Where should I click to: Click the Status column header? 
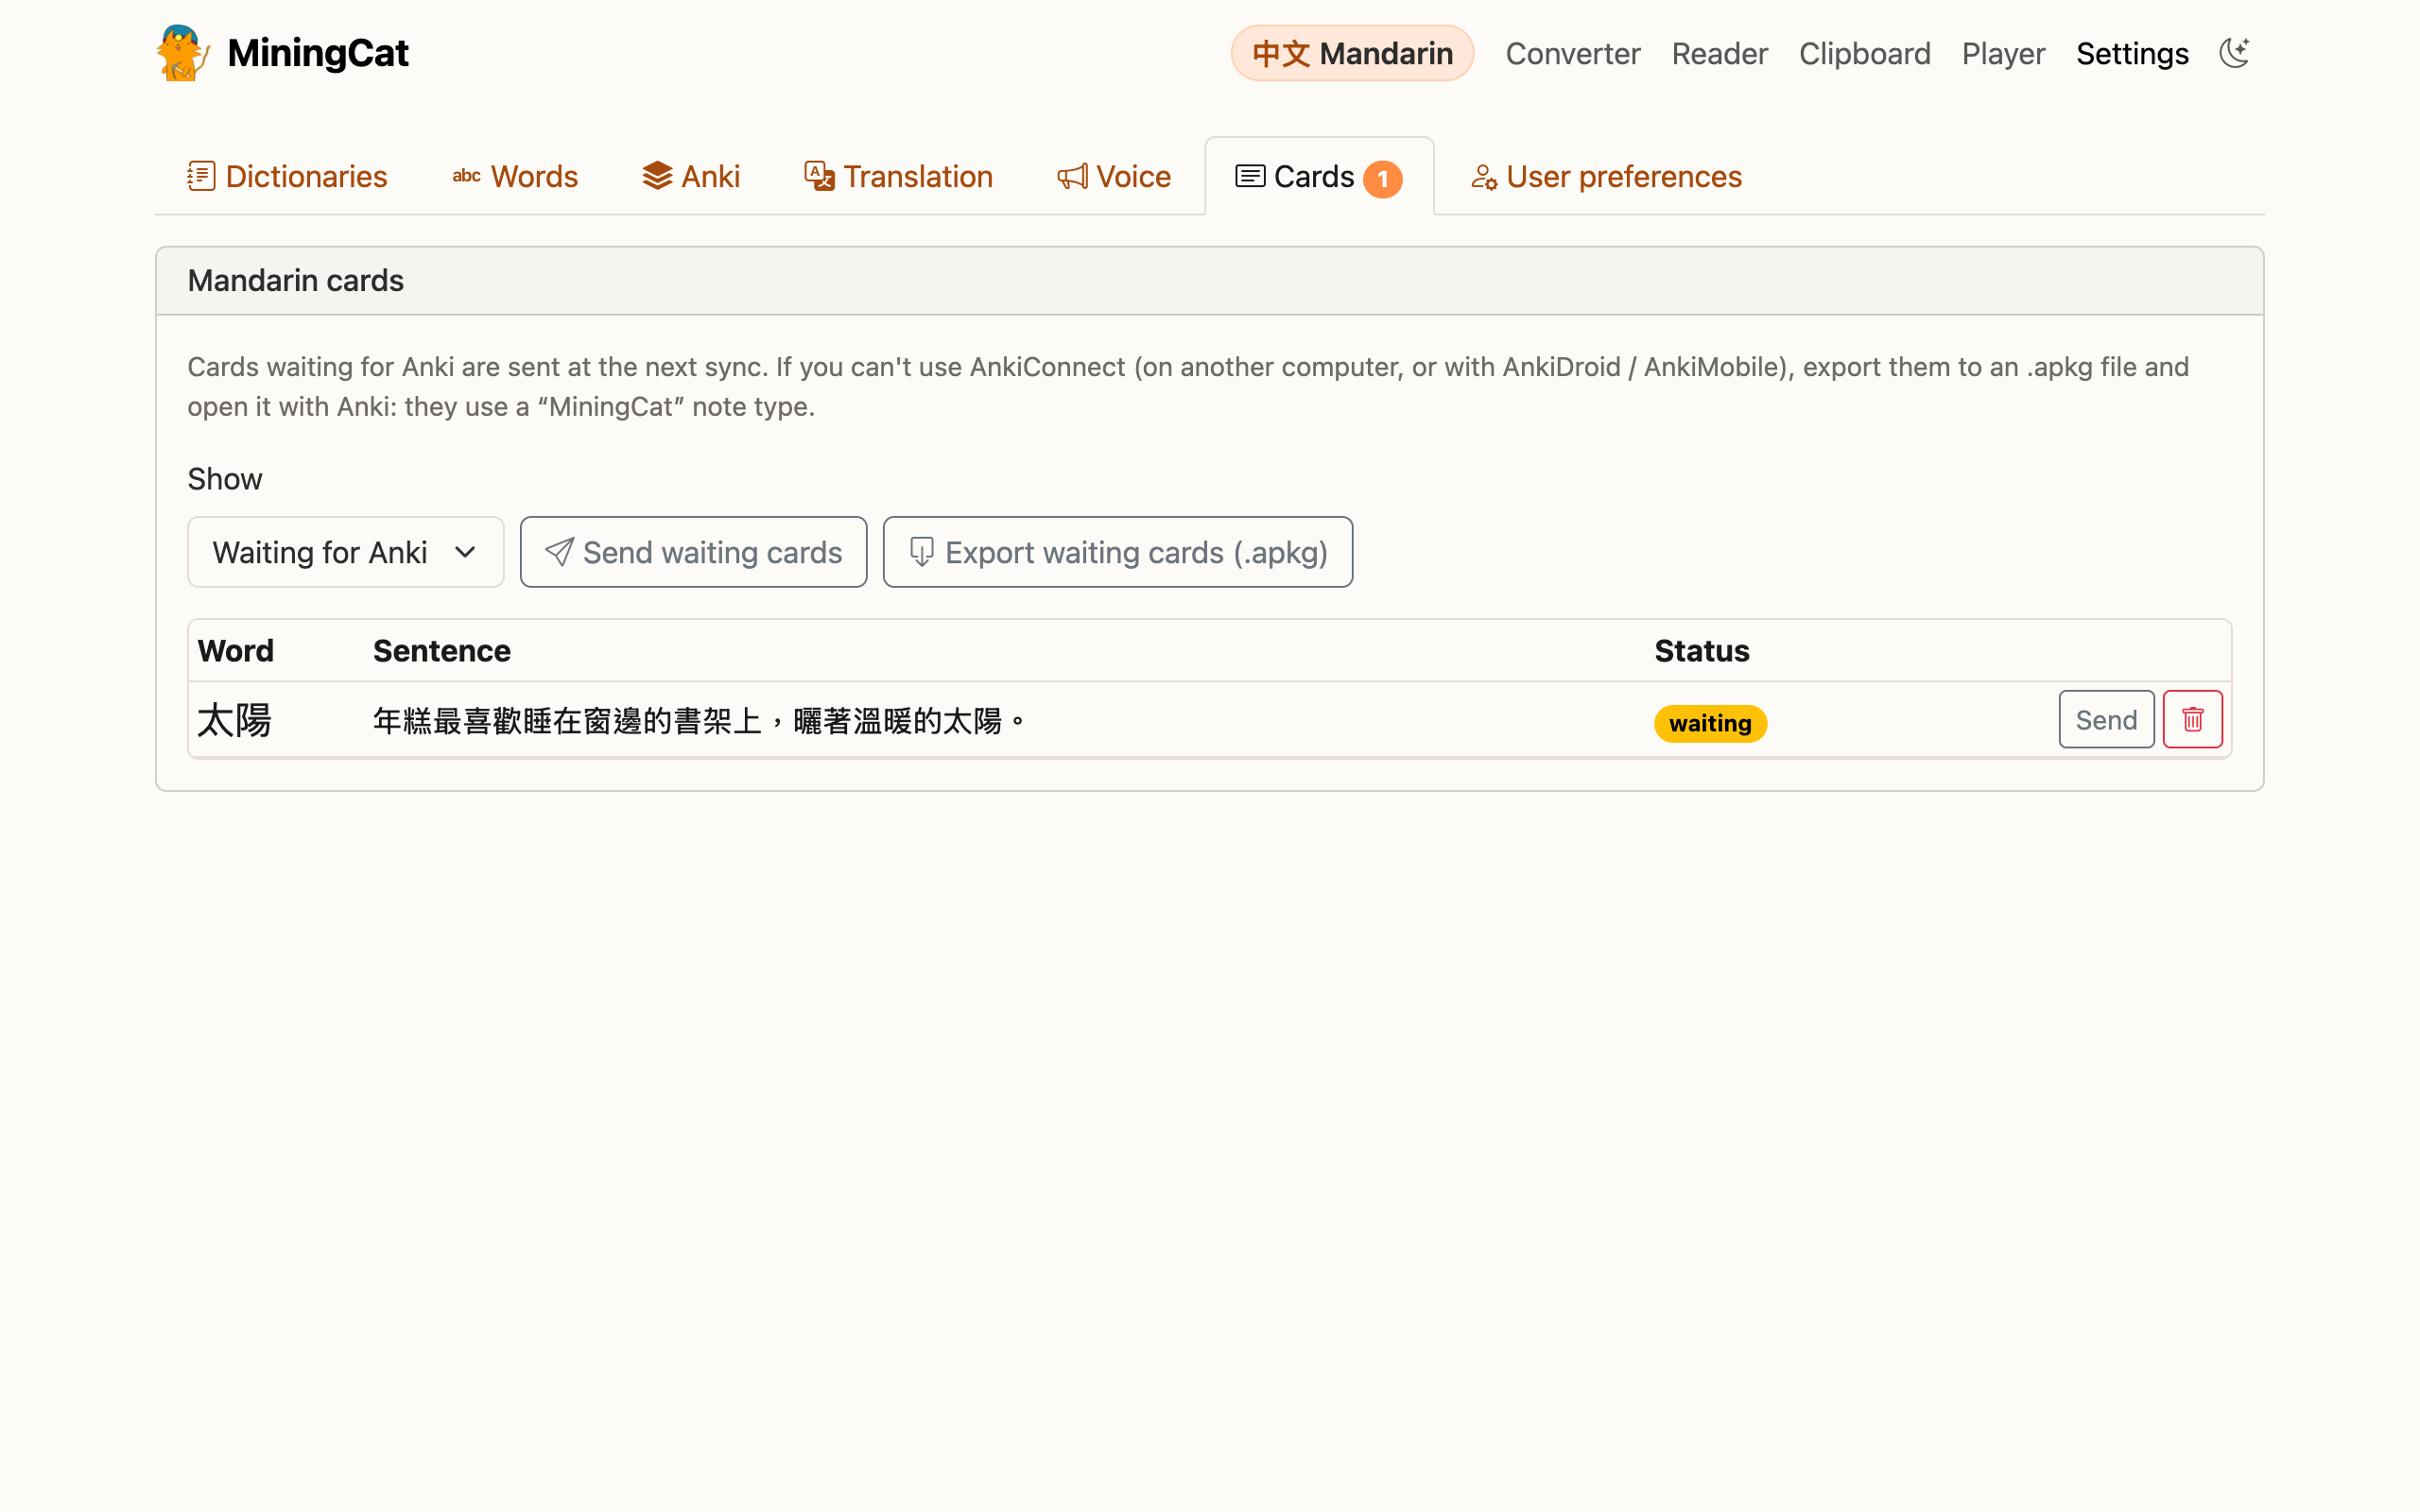pos(1702,651)
